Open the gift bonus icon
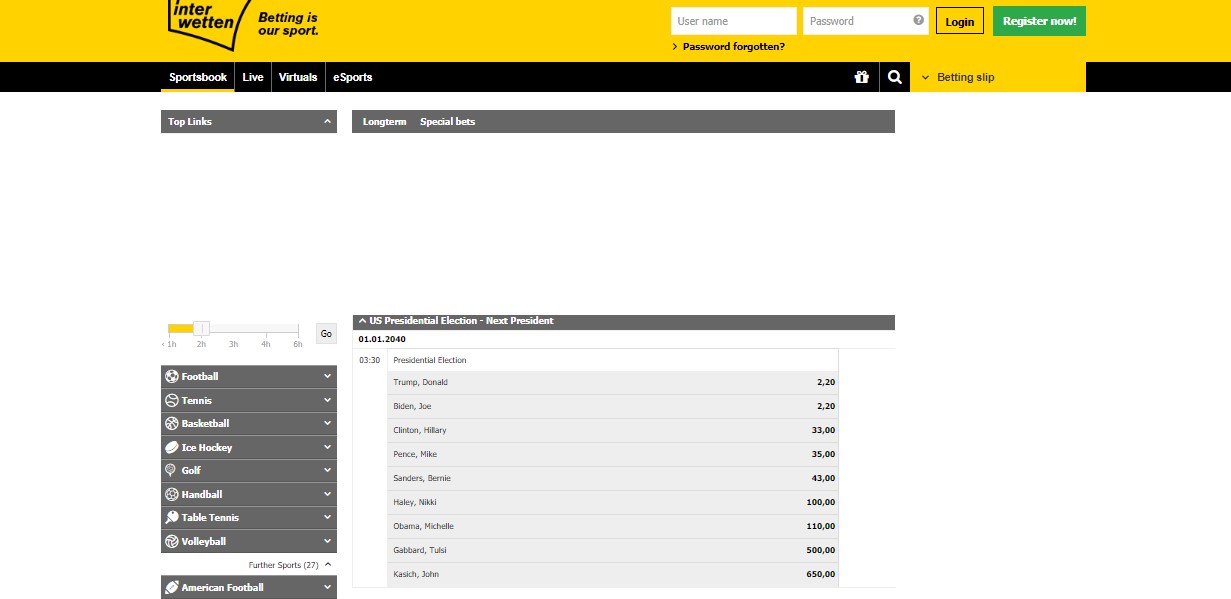Viewport: 1231px width, 599px height. 862,77
